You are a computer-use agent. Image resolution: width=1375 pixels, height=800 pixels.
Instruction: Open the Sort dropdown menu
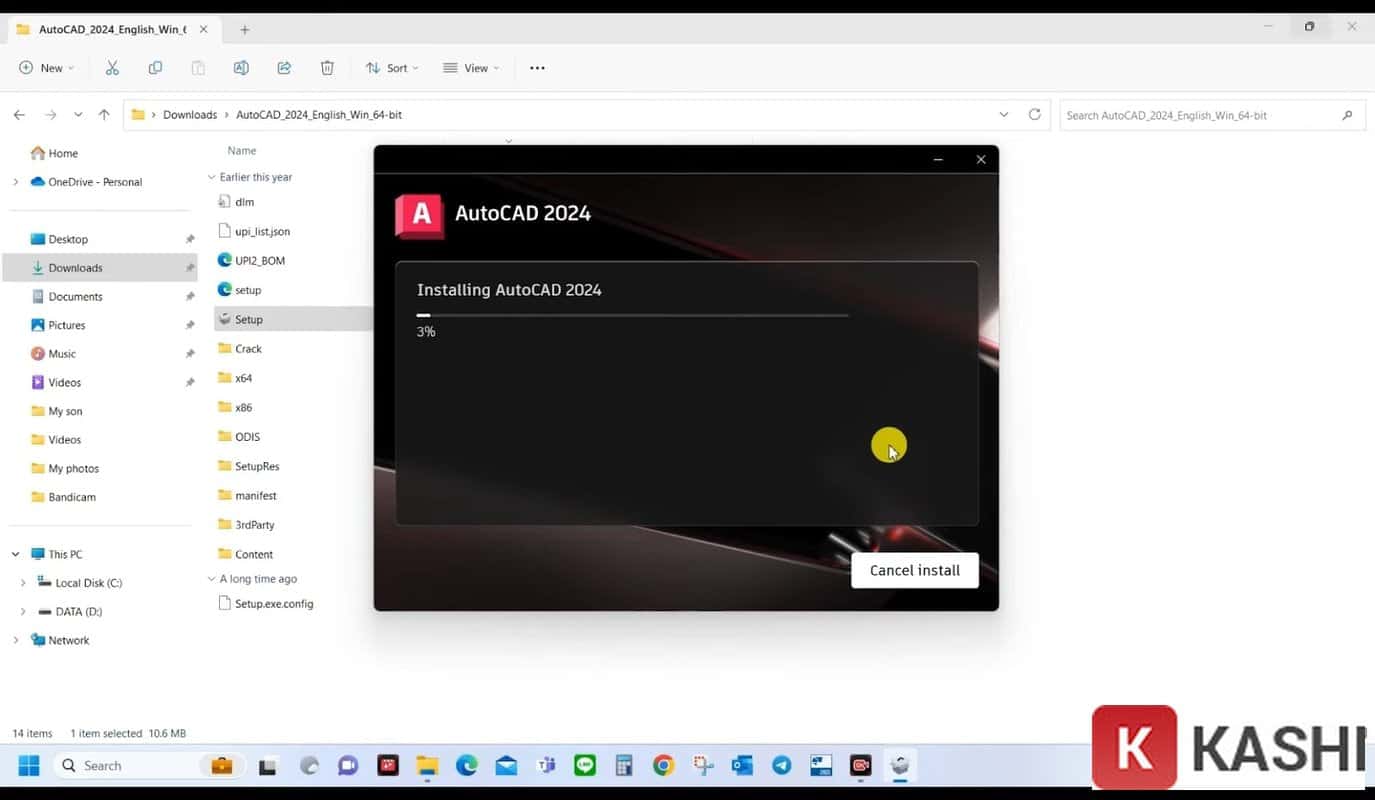391,68
